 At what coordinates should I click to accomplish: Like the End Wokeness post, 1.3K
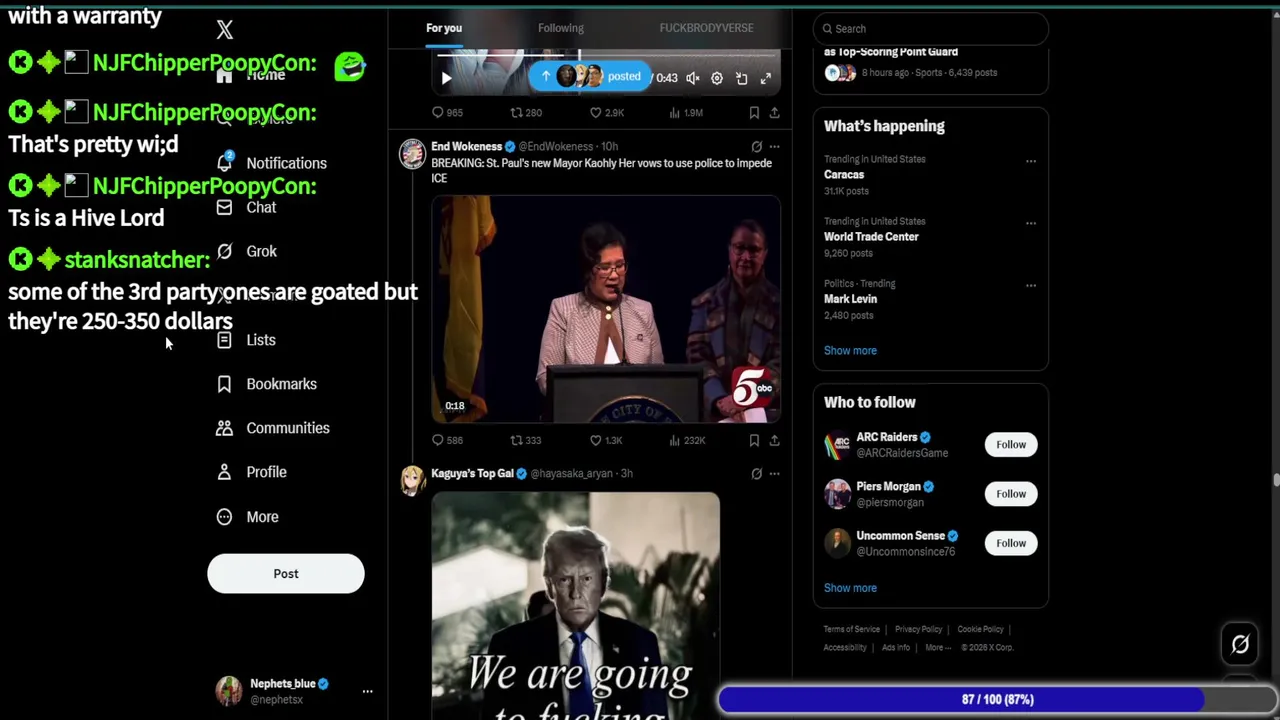pyautogui.click(x=606, y=440)
